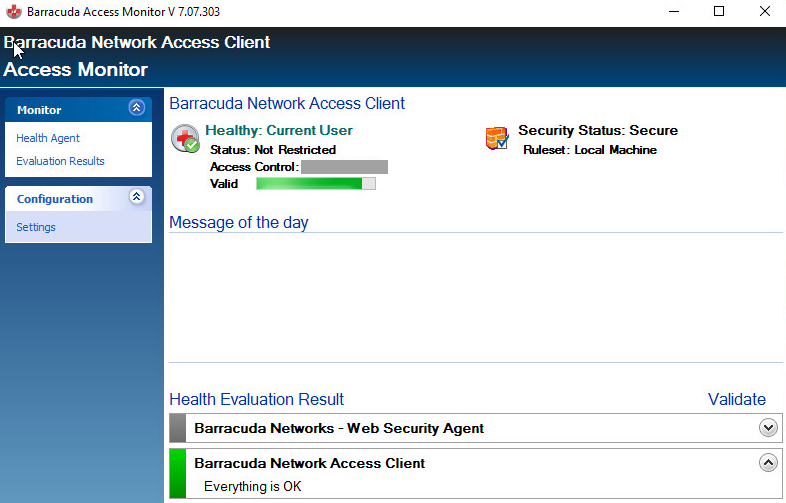Click 'Ruleset: Local Machine' text

click(x=590, y=150)
